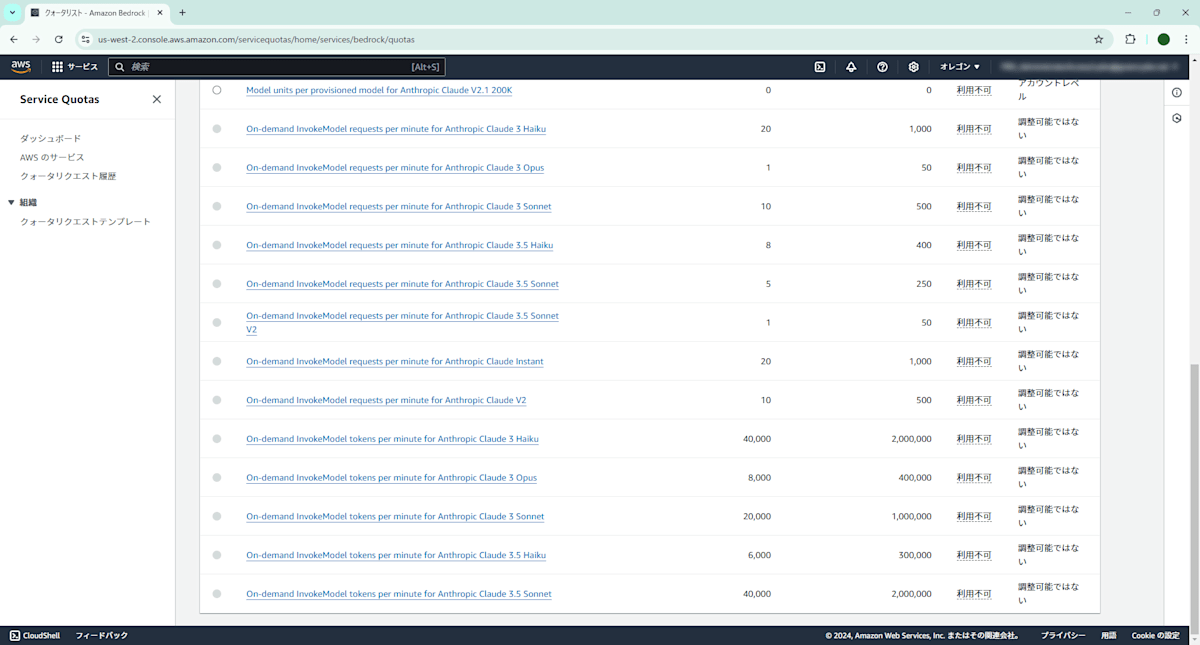Click the Service Quotas sidebar title
Screen dimensions: 1200x645
[x=59, y=99]
